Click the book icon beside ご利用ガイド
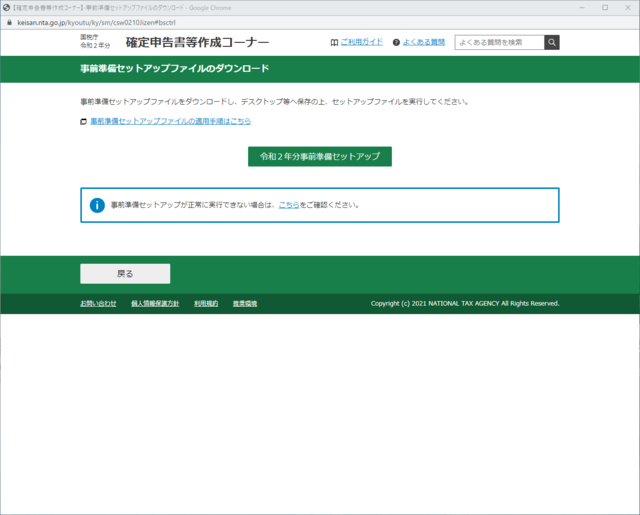The image size is (640, 515). click(x=334, y=42)
